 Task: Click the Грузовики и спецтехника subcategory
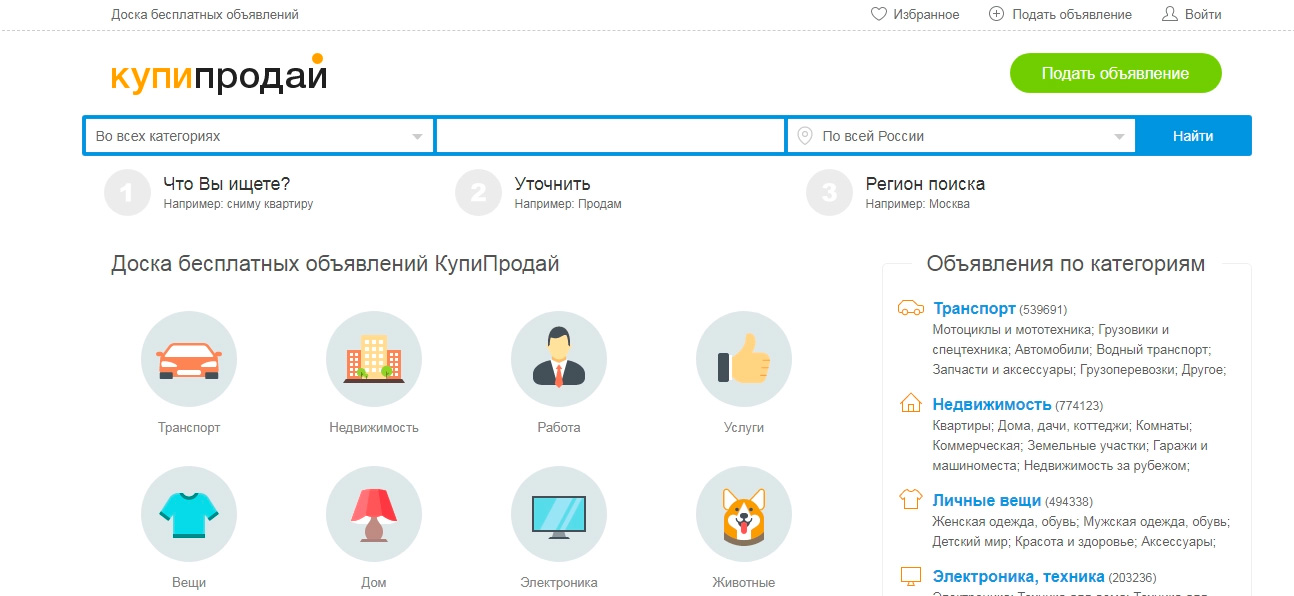point(1051,339)
